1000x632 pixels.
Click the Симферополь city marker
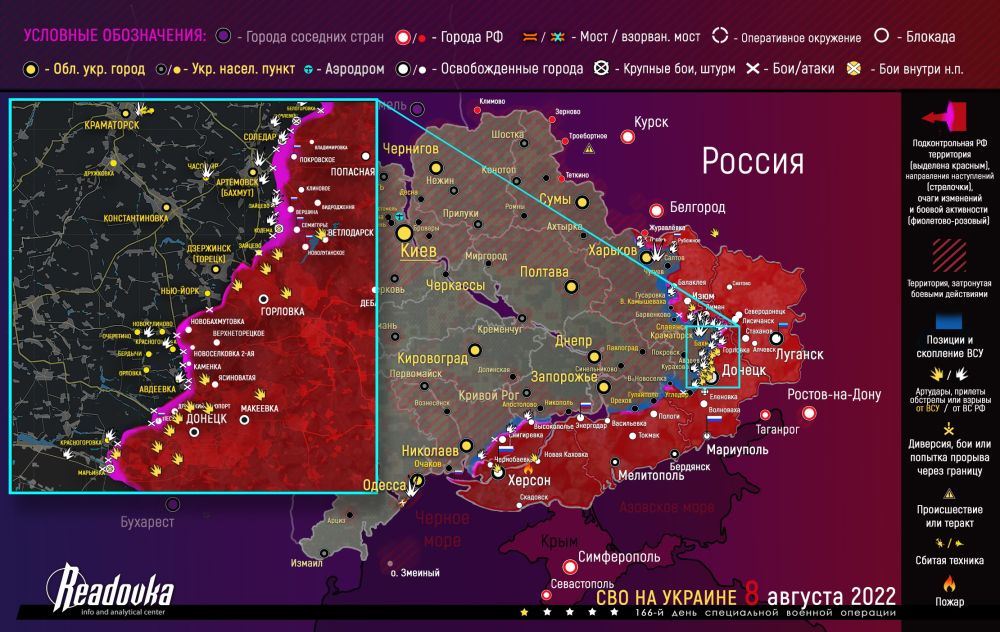click(x=570, y=566)
